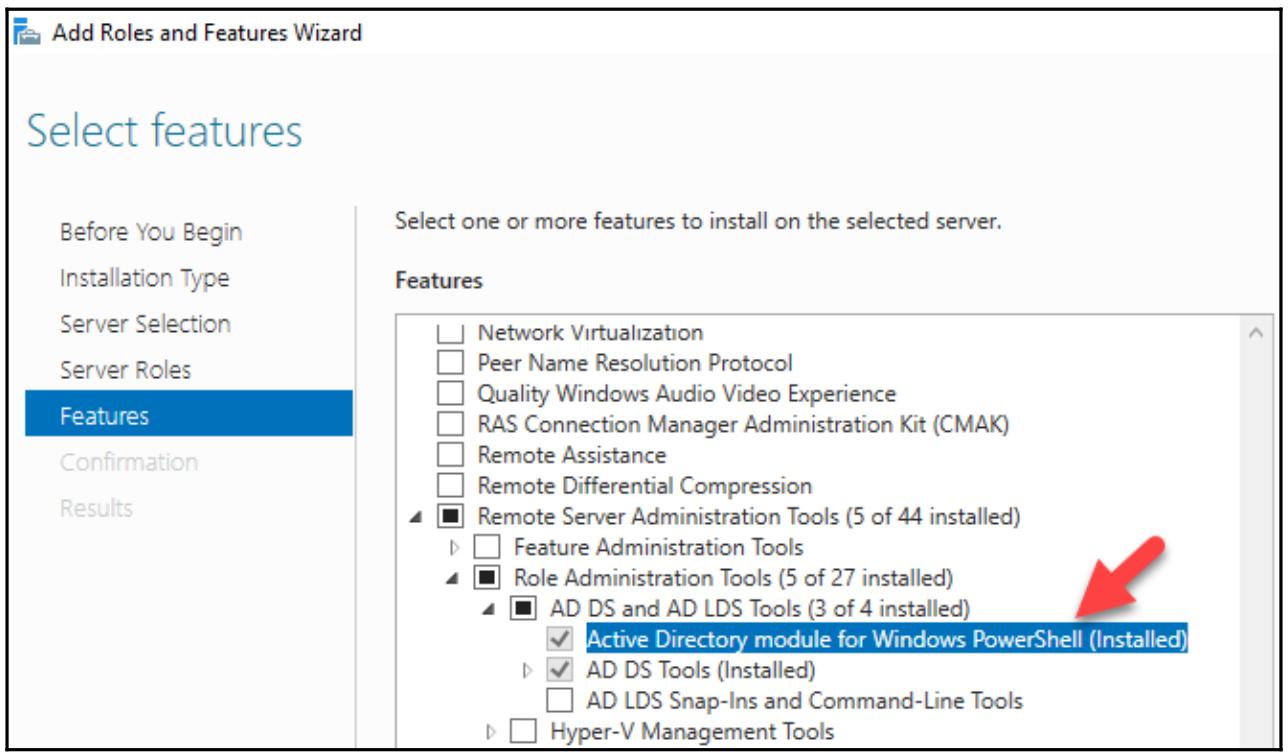
Task: Check AD LDS Snap-Ins and Command-Line Tools
Action: (560, 700)
